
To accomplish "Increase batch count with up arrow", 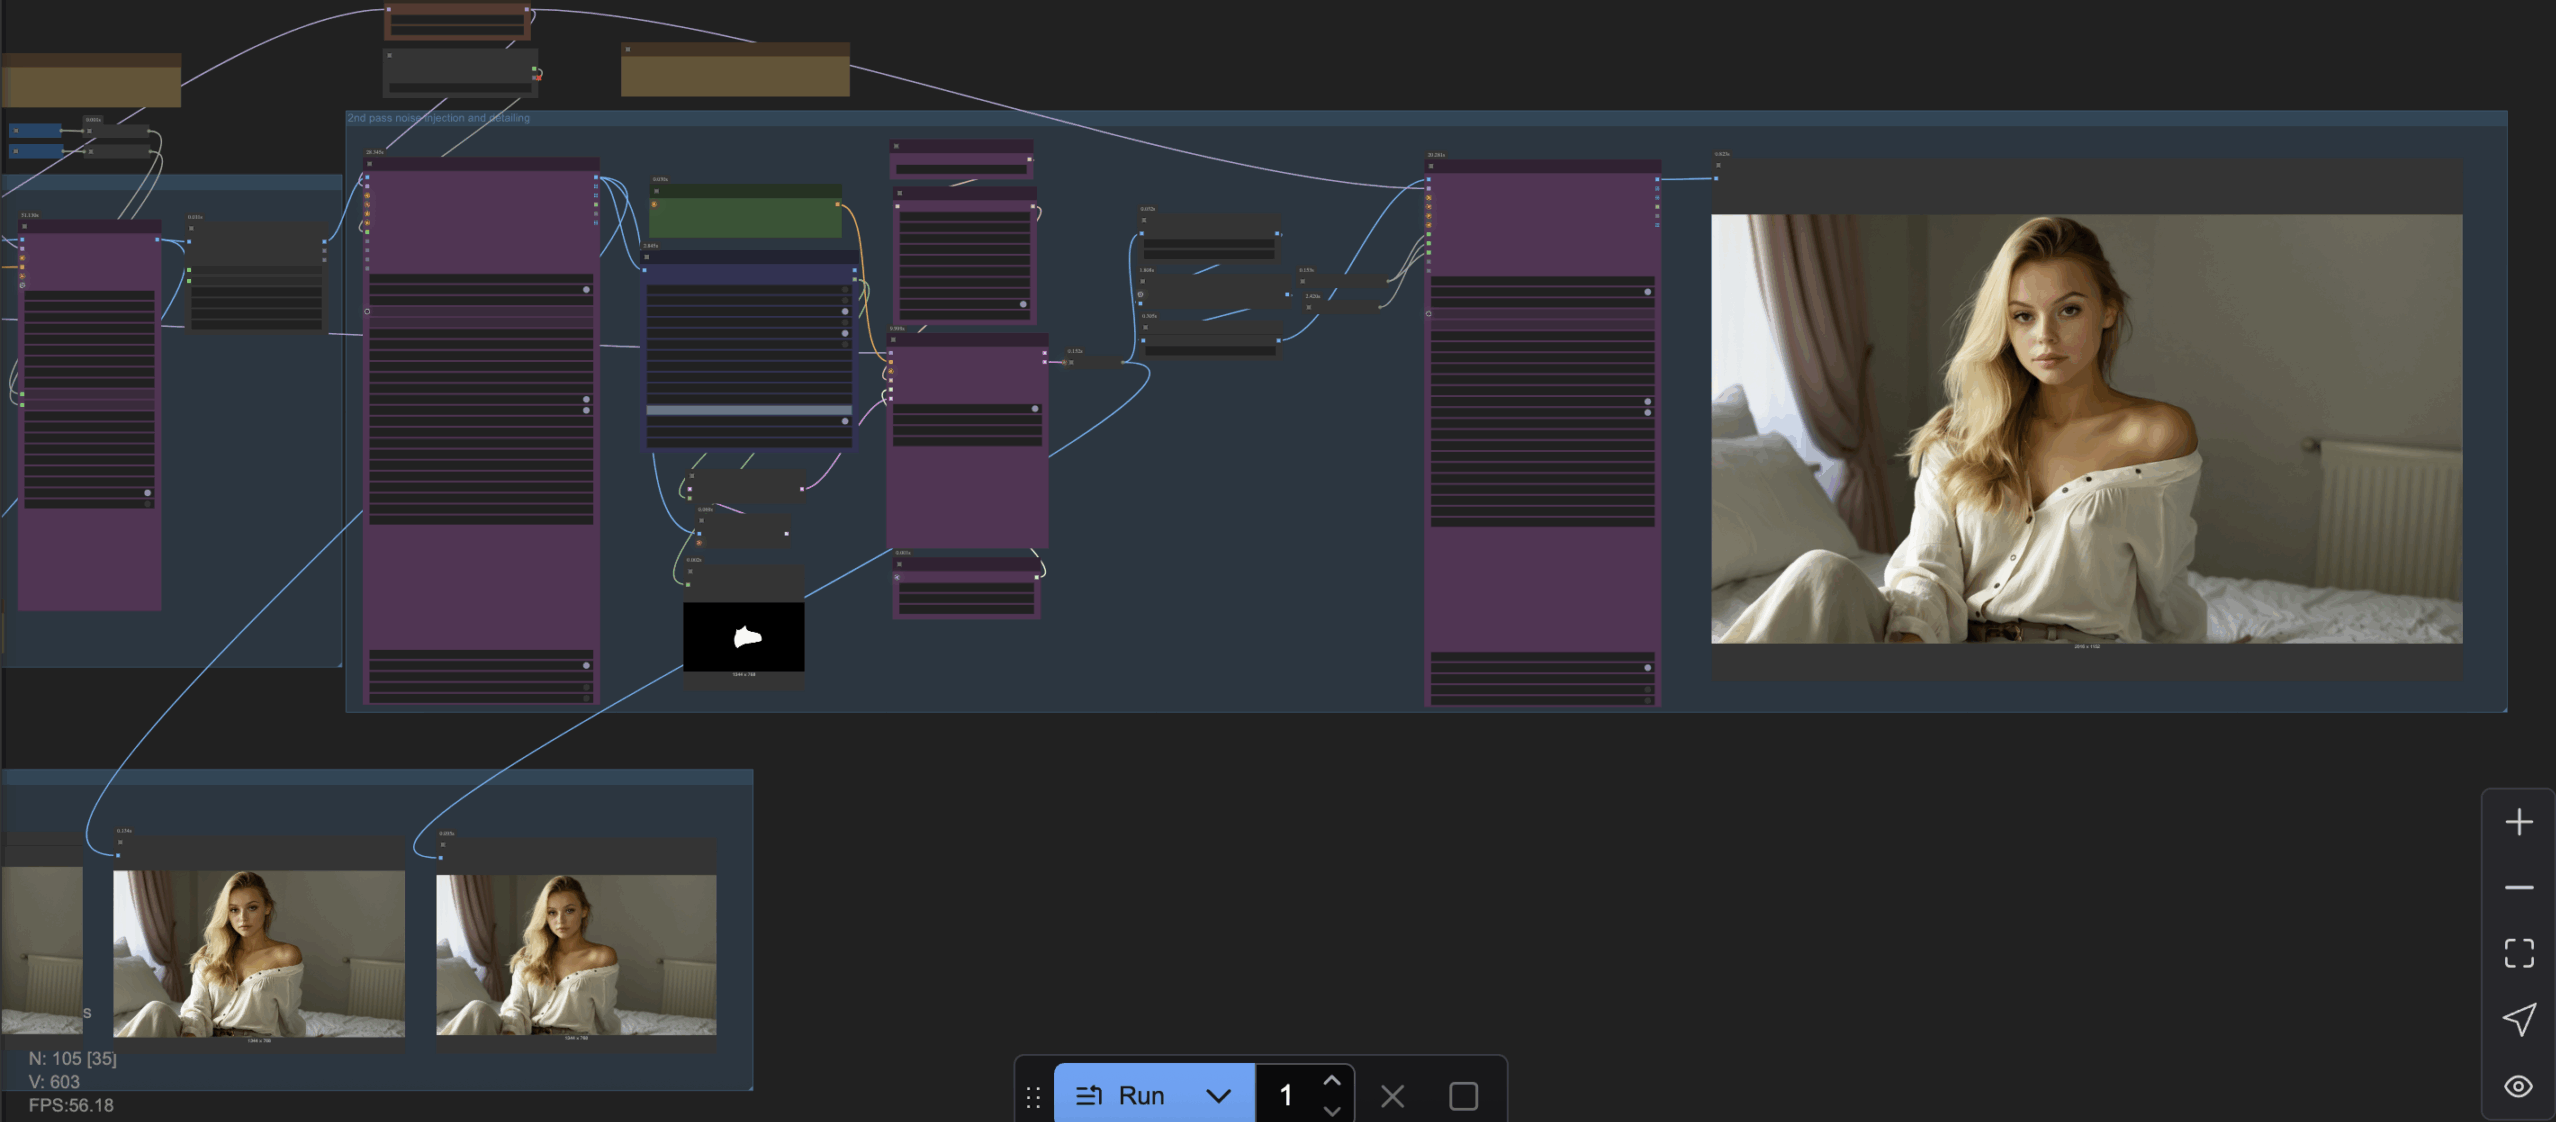I will click(x=1331, y=1081).
